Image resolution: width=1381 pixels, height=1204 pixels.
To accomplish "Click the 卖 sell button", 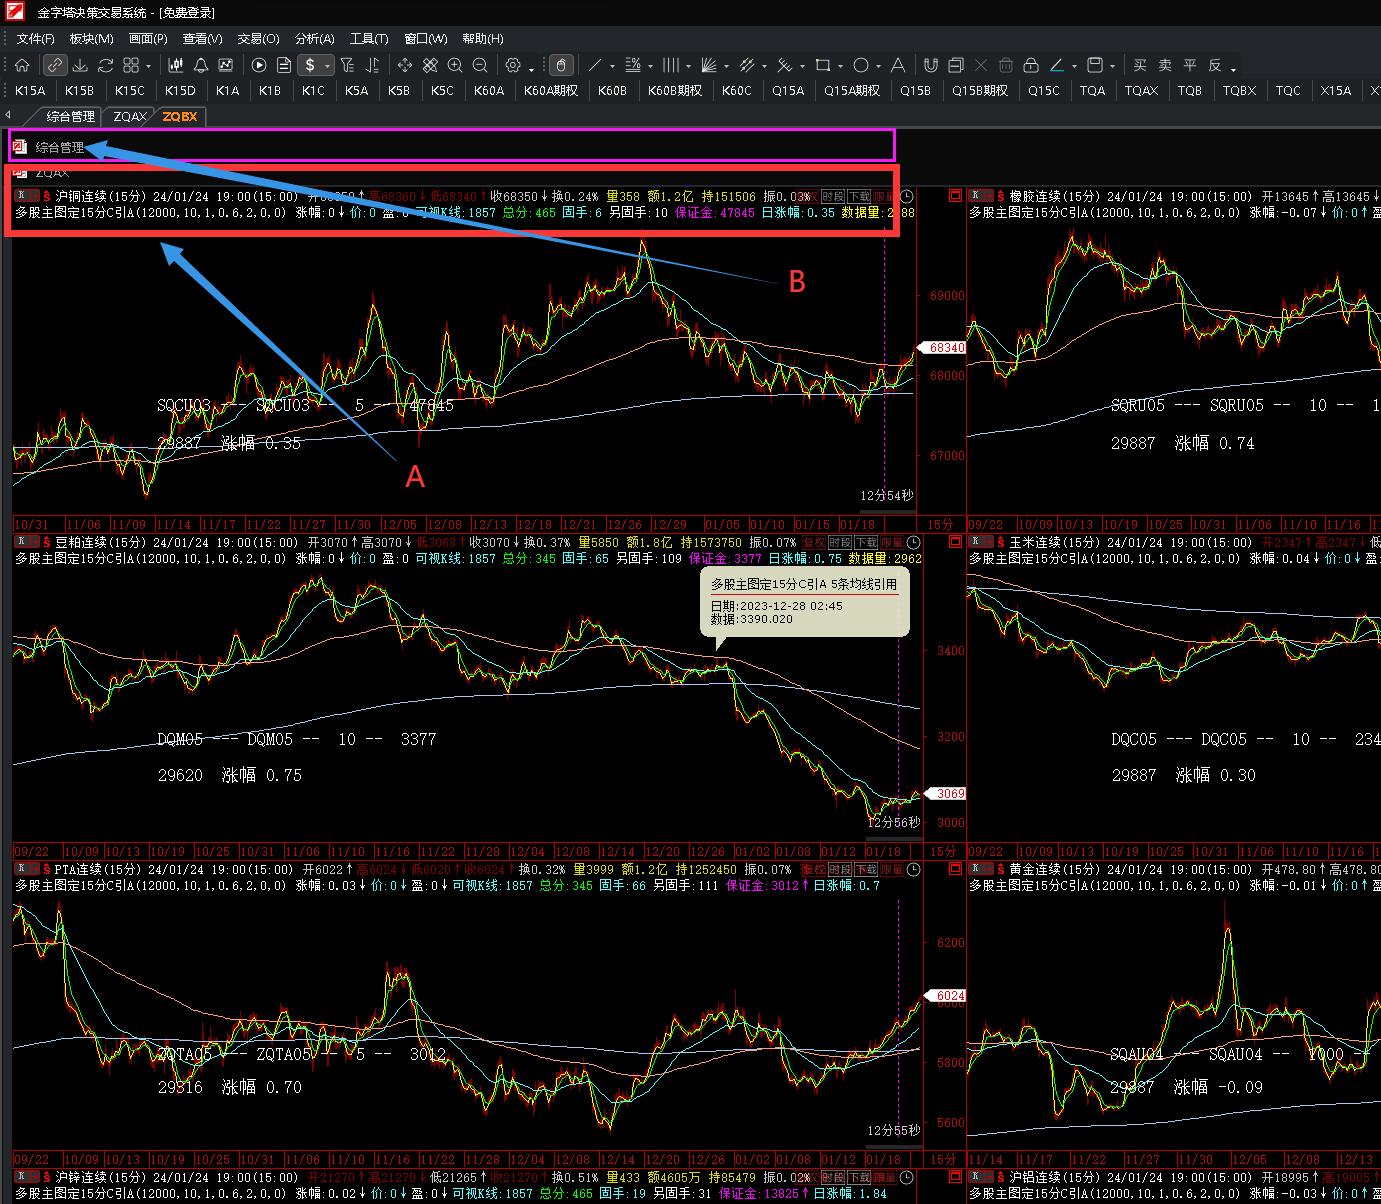I will click(x=1165, y=65).
